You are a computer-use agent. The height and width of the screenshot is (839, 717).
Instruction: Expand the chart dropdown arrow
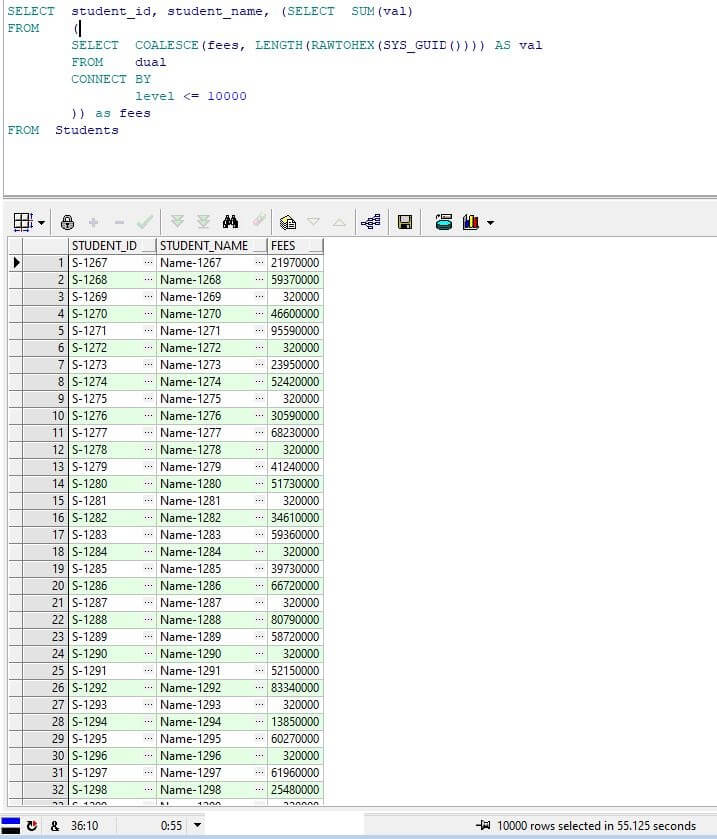(490, 222)
